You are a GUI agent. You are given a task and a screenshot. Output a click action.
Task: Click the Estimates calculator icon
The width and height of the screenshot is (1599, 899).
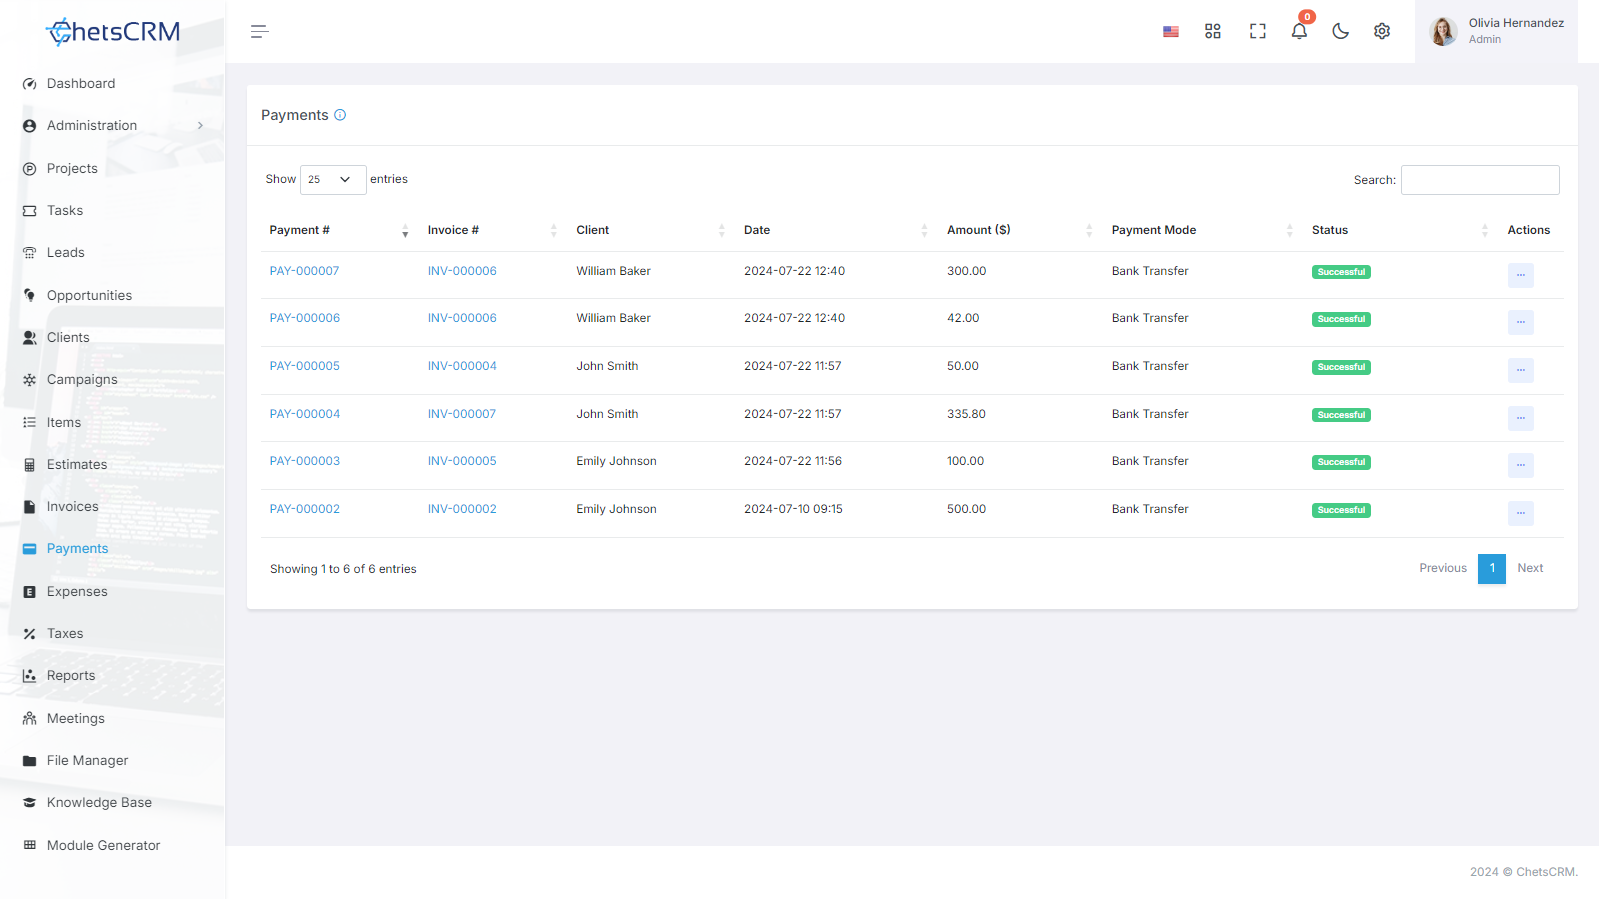point(29,465)
